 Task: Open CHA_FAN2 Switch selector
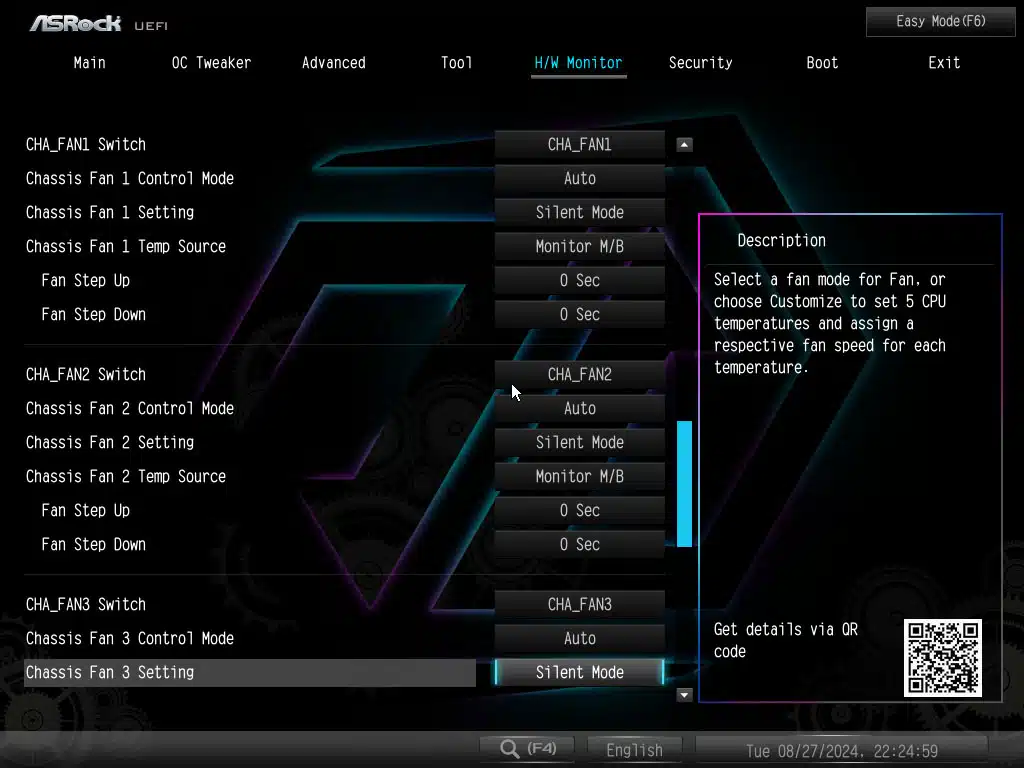579,375
